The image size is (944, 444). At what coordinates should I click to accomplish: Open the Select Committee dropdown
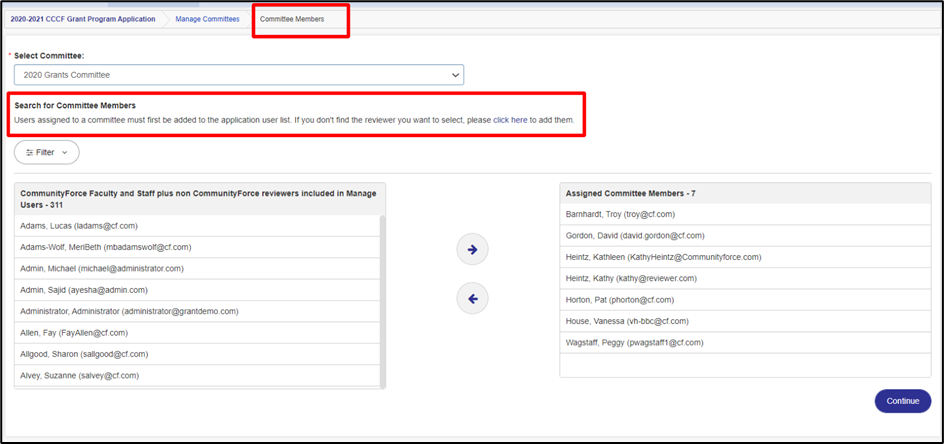pos(239,75)
